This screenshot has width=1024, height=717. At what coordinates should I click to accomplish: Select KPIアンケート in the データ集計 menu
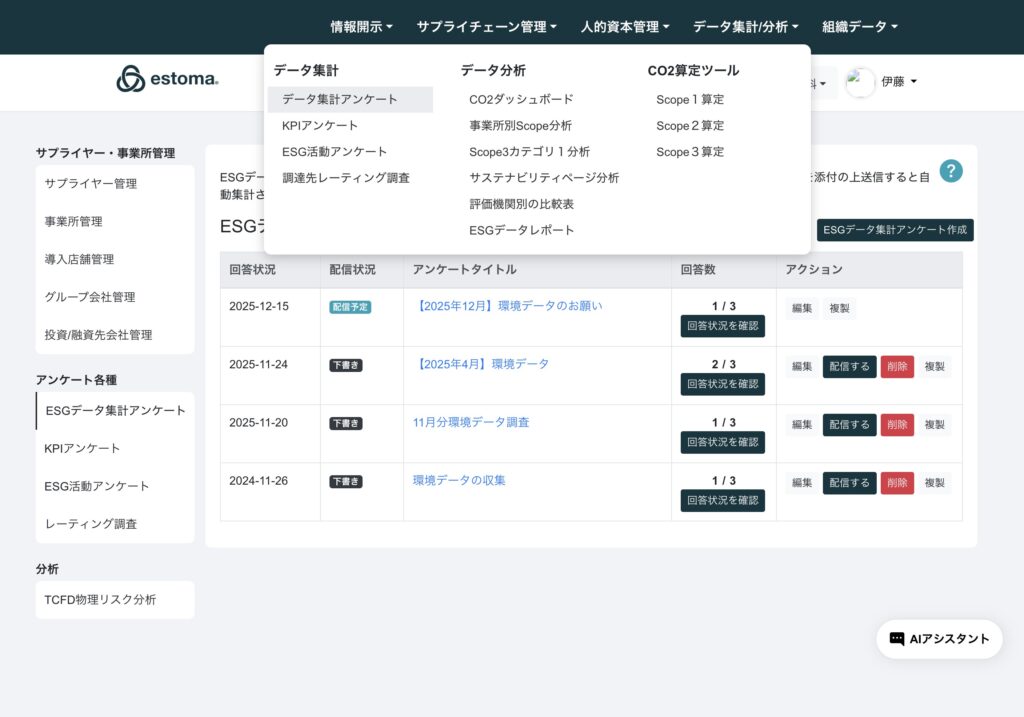pyautogui.click(x=320, y=126)
